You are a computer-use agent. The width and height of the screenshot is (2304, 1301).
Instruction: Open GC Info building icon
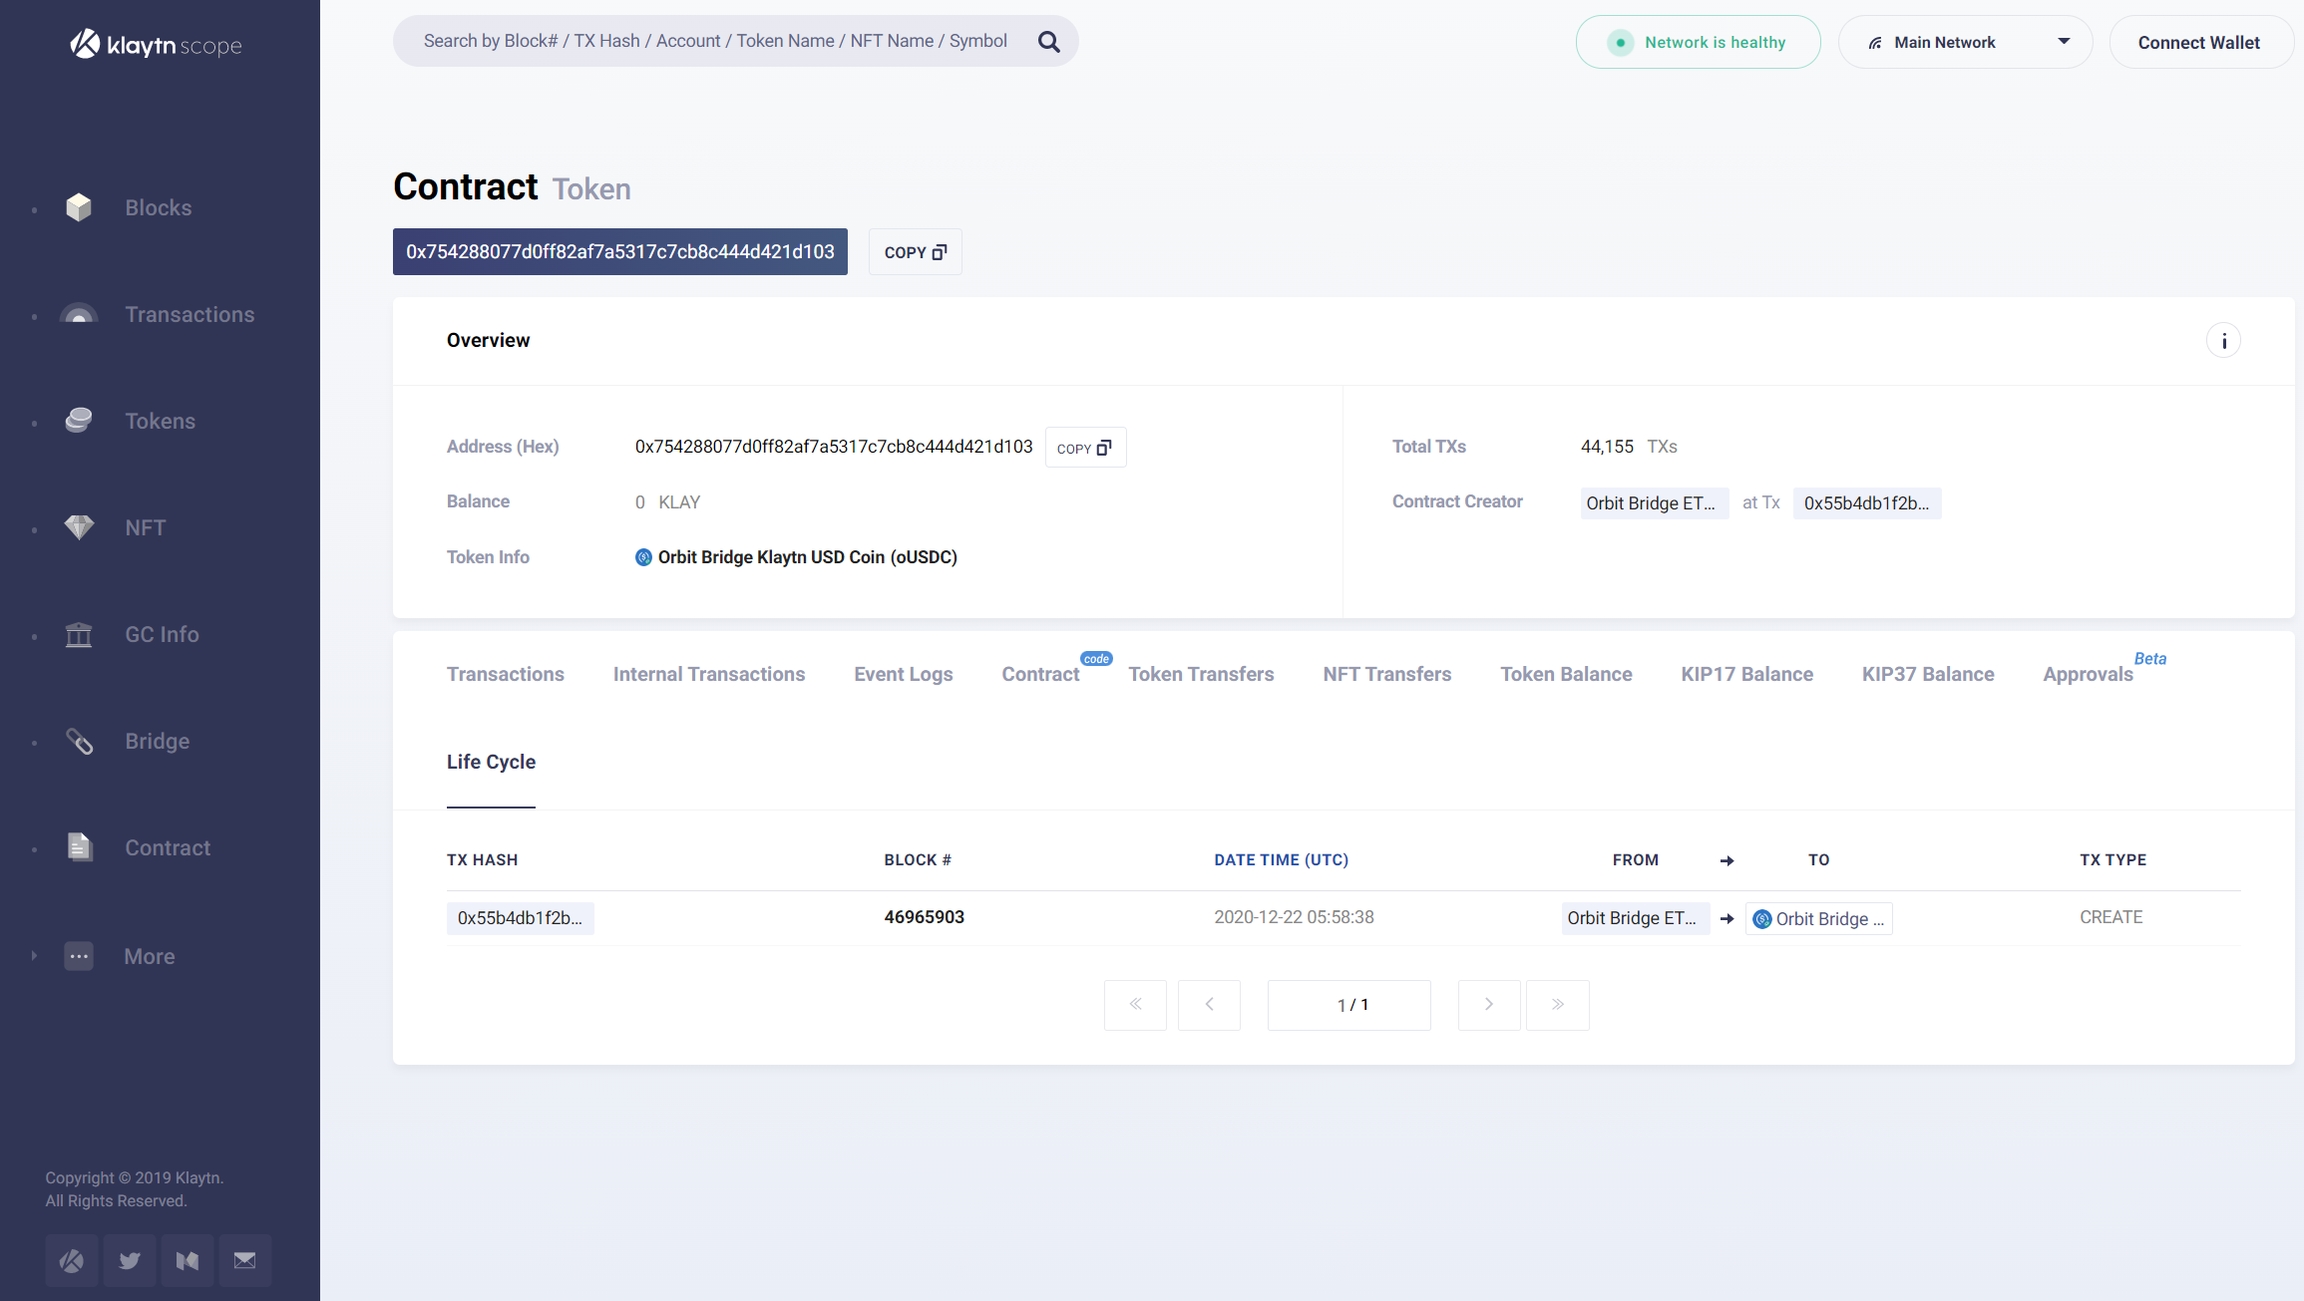(79, 634)
